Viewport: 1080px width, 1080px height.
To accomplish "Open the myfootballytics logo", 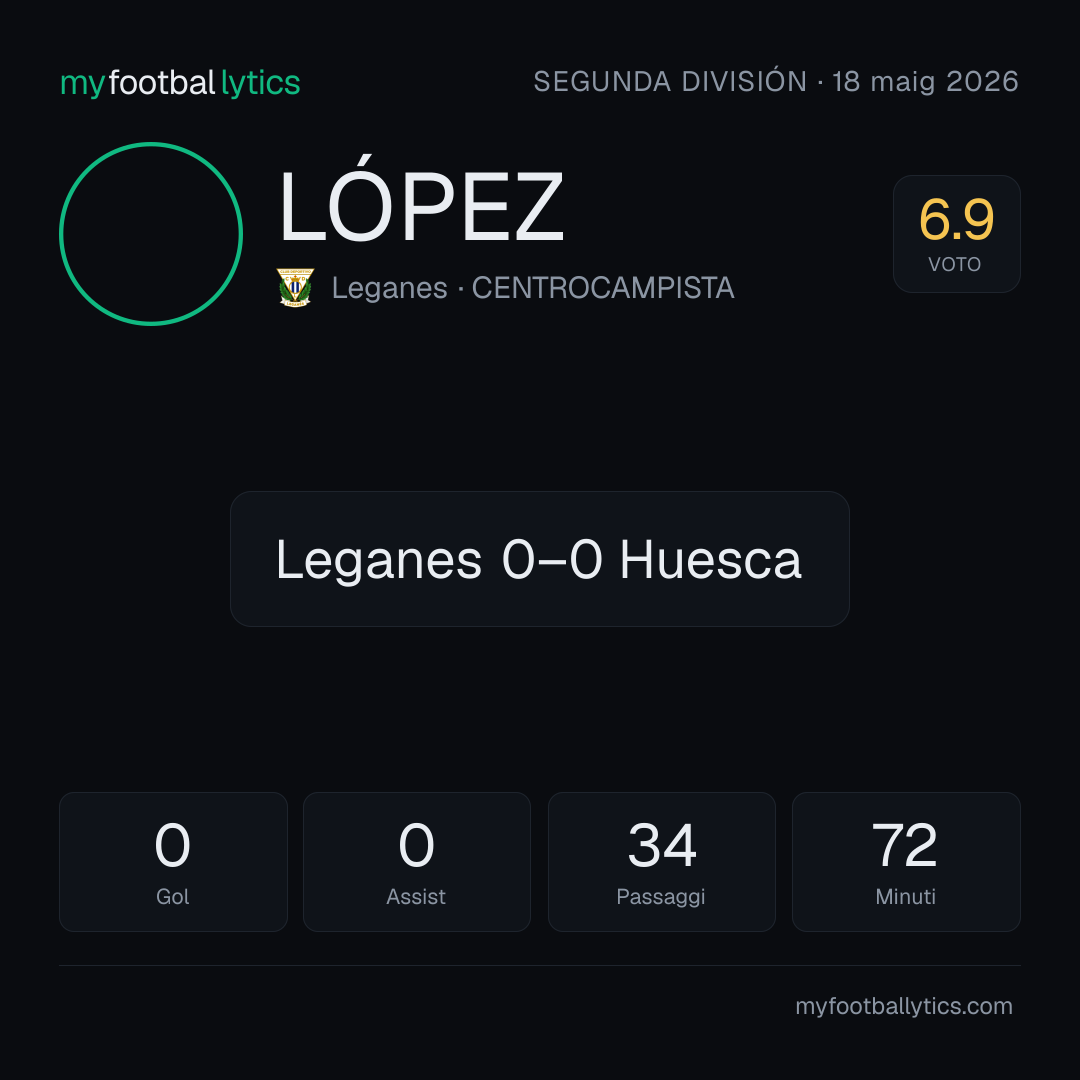I will [x=180, y=83].
